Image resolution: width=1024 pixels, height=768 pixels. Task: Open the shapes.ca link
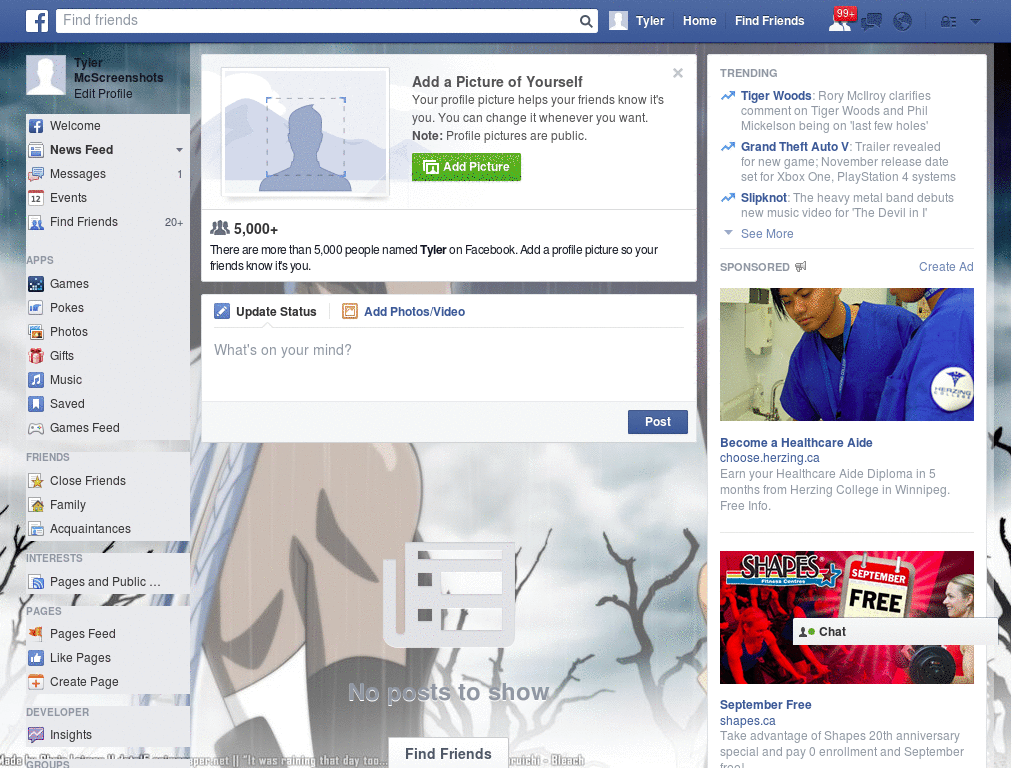(x=747, y=721)
